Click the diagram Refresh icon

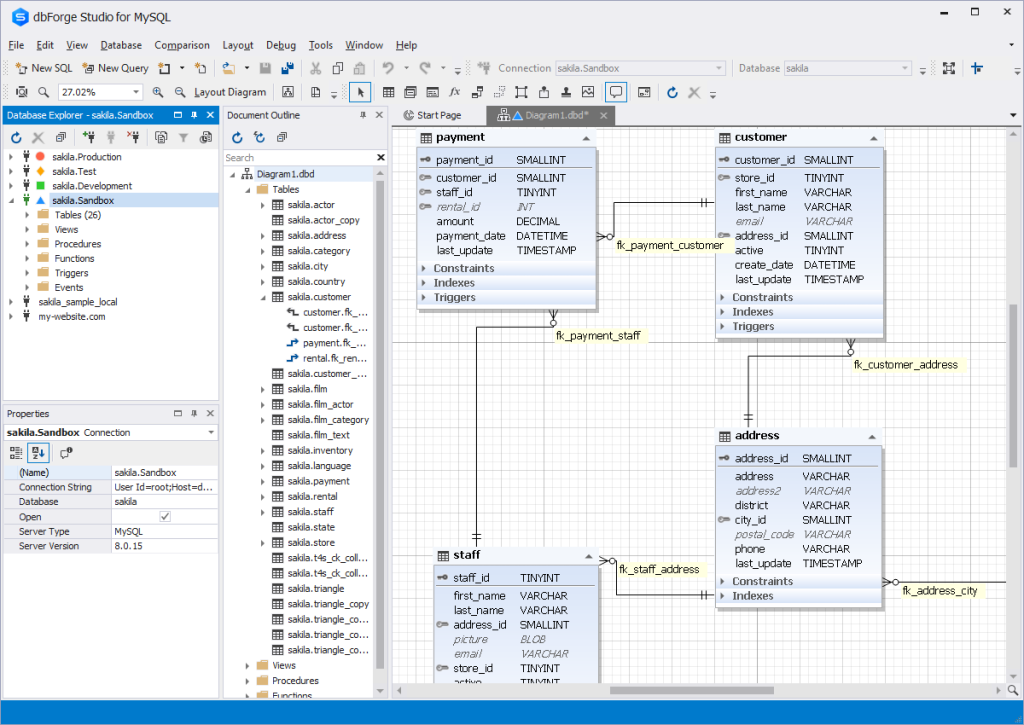[x=672, y=92]
